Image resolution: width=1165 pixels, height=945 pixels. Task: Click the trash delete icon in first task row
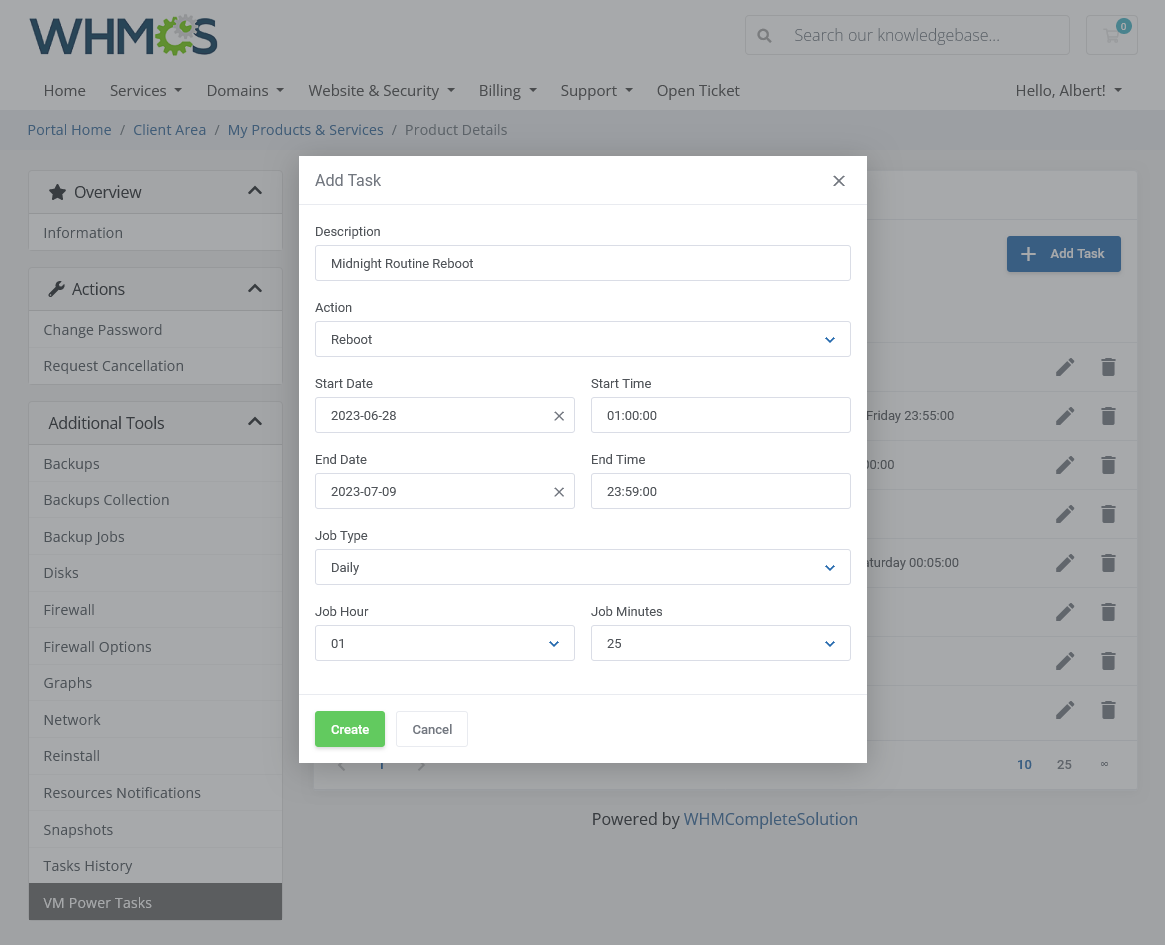[1108, 367]
